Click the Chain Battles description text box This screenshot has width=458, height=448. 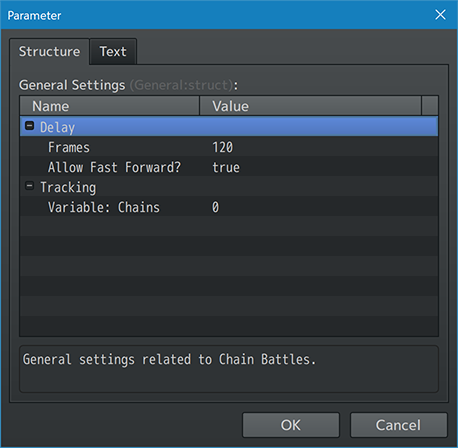click(229, 369)
